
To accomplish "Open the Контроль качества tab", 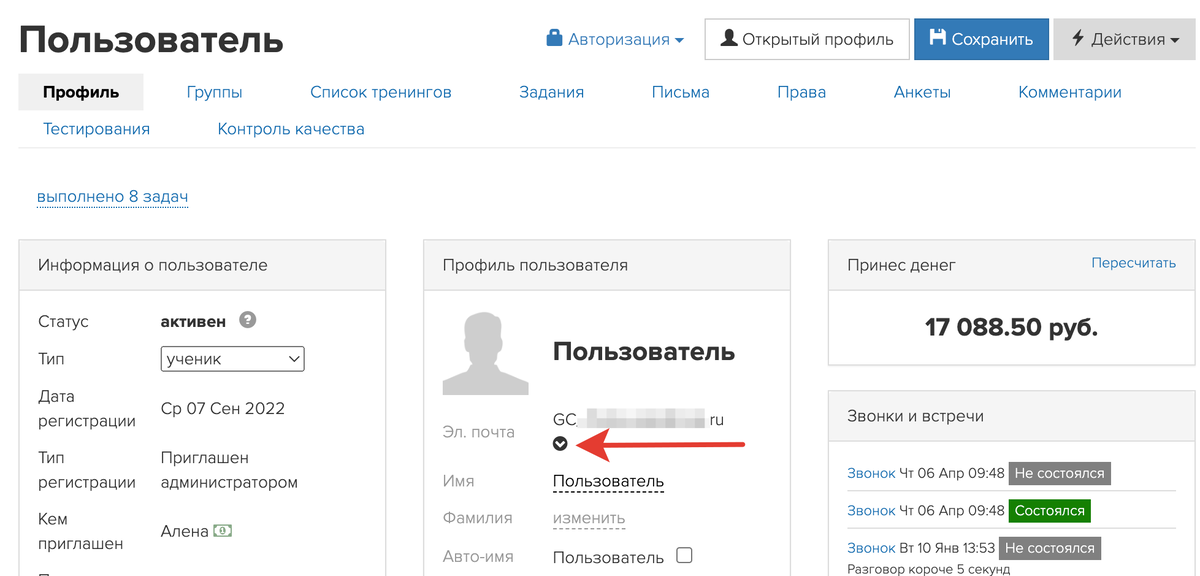I will [x=291, y=128].
